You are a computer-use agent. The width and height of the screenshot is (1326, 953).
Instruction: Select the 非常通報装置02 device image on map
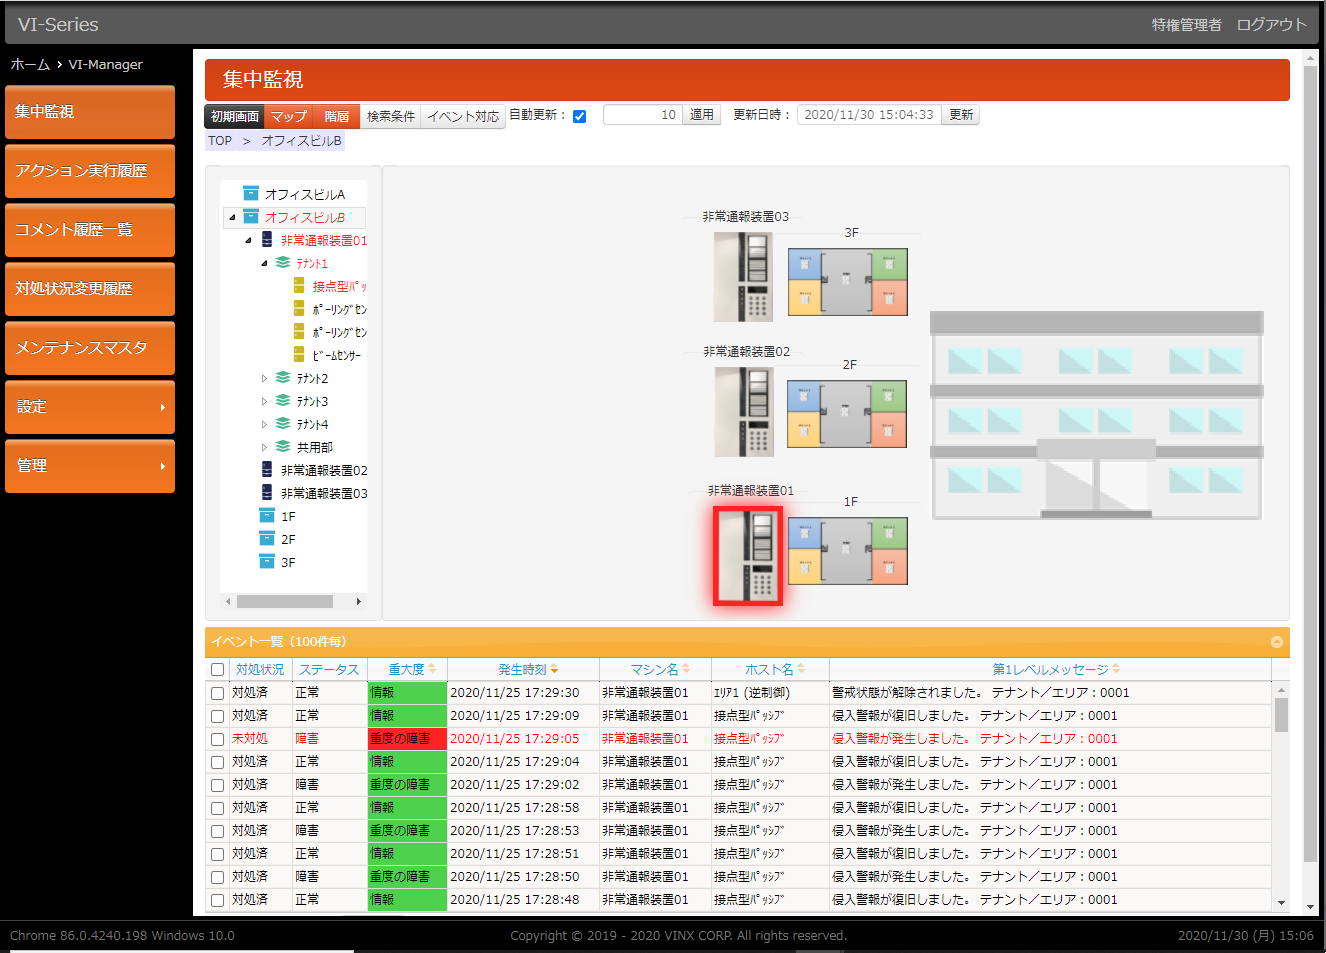point(744,412)
